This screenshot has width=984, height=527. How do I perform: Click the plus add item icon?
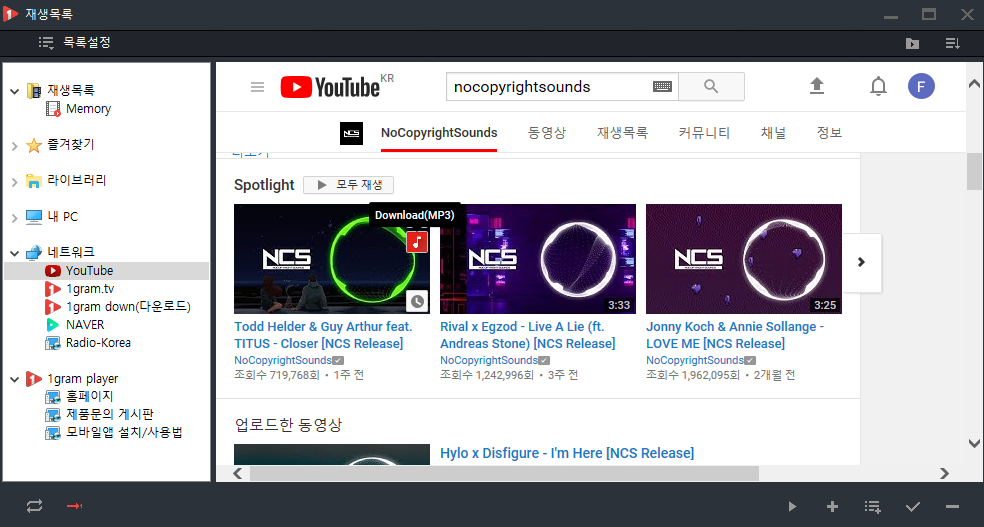point(832,506)
